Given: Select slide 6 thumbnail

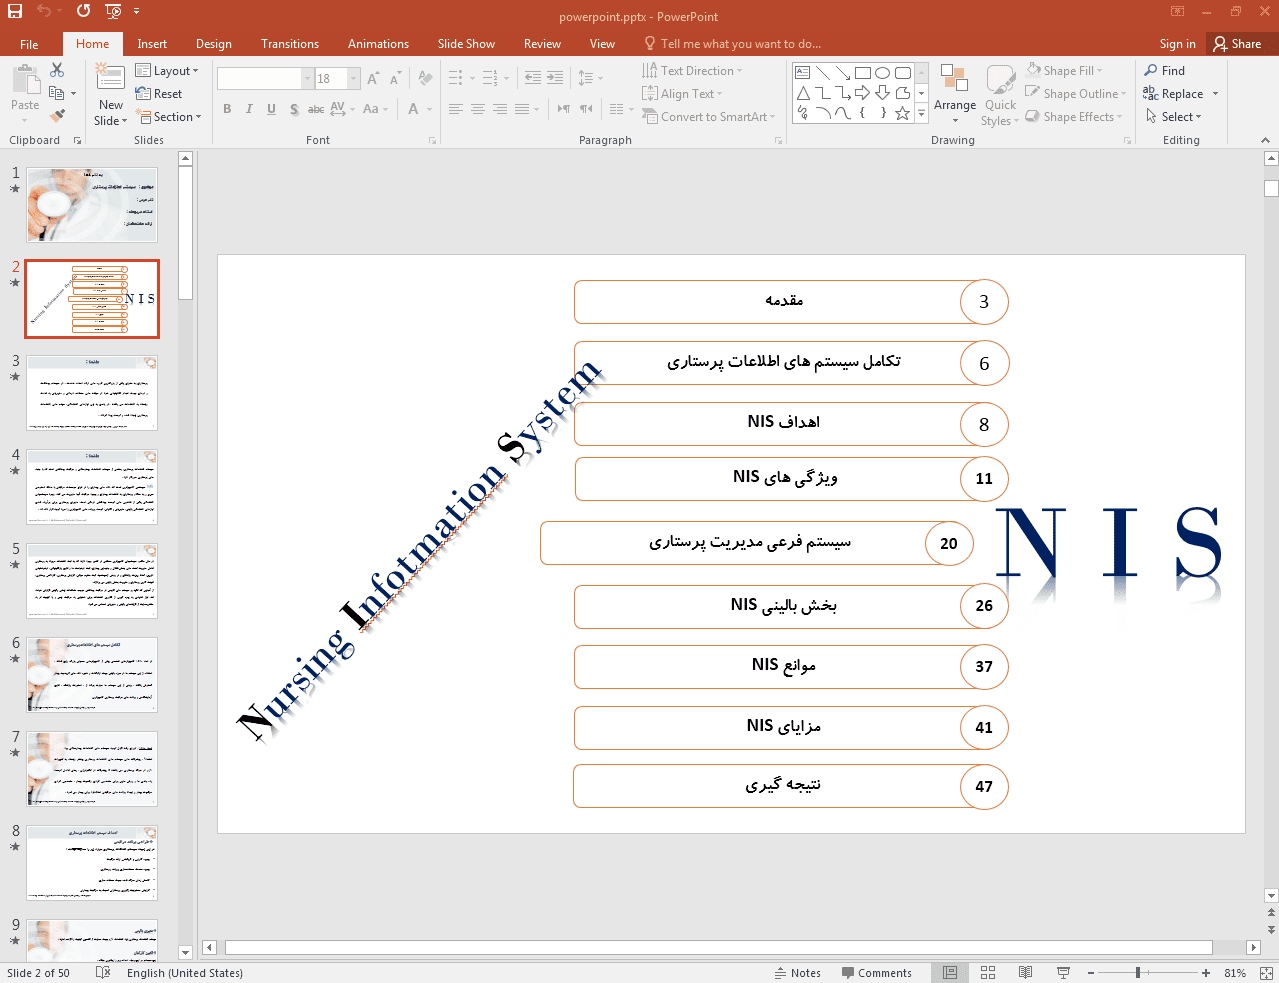Looking at the screenshot, I should pyautogui.click(x=92, y=674).
